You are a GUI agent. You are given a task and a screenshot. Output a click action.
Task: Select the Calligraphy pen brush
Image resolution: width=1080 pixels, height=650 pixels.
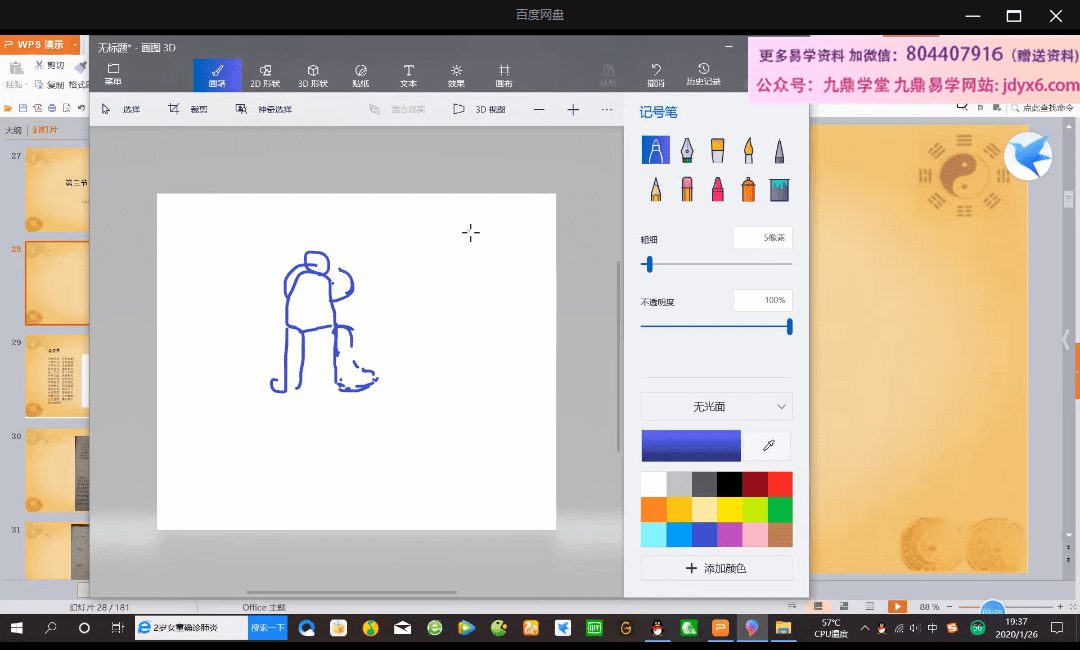coord(687,151)
